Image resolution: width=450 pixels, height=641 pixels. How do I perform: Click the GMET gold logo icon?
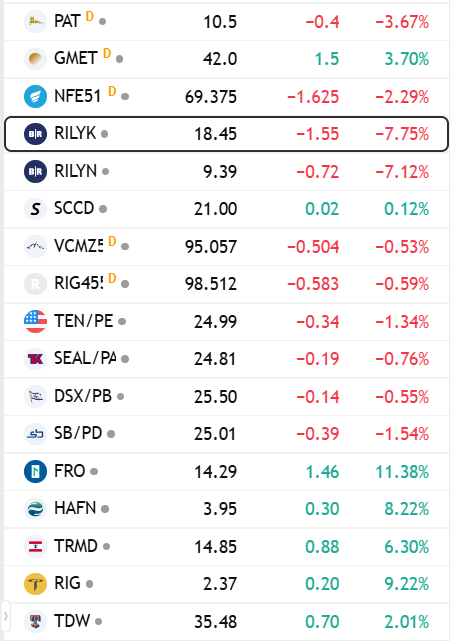(x=35, y=59)
